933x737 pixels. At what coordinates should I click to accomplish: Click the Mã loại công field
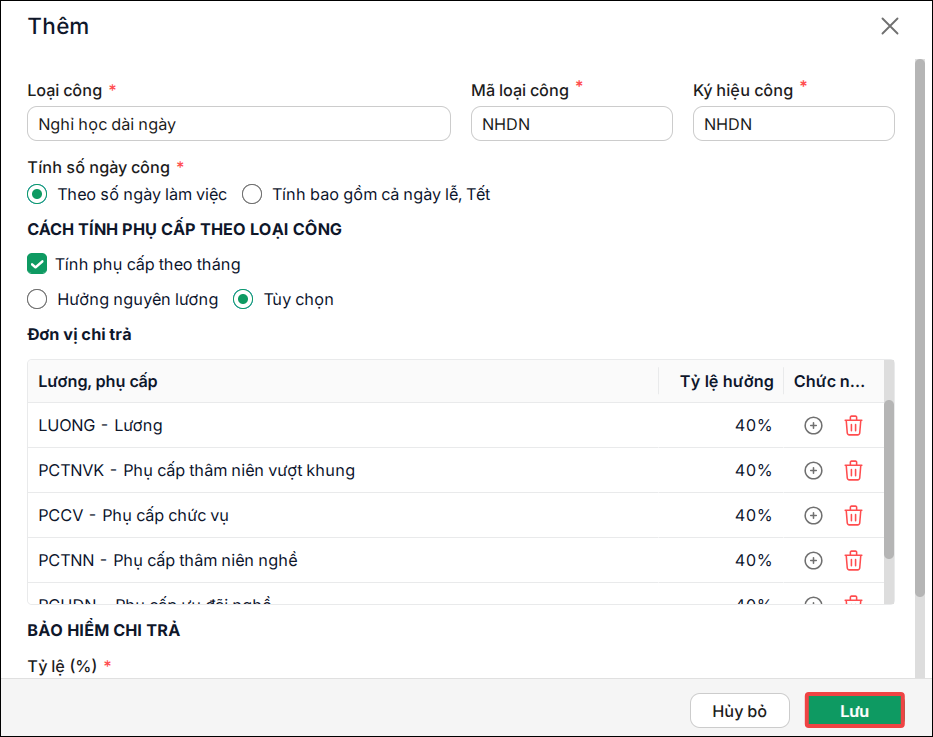[572, 124]
